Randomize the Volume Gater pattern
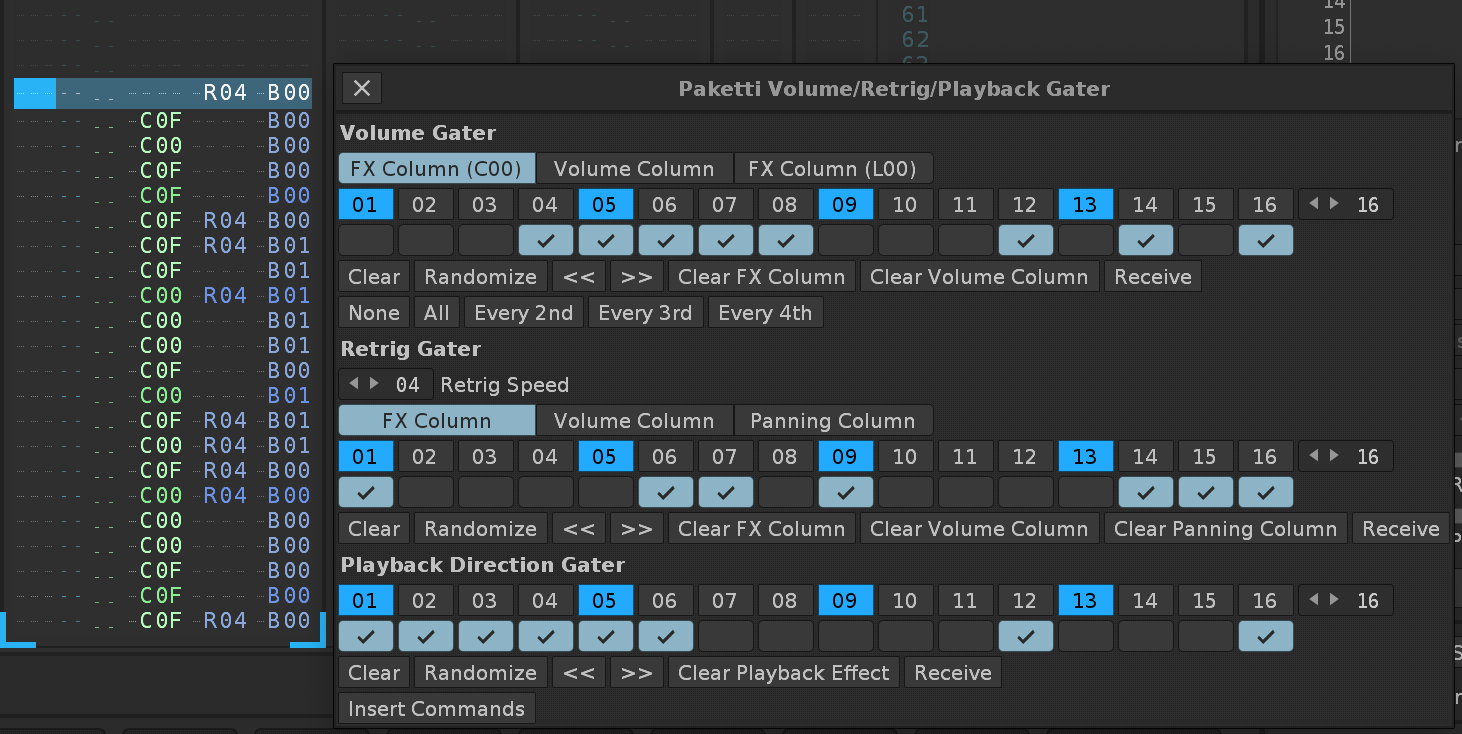Screen dimensions: 1462x734 (480, 277)
